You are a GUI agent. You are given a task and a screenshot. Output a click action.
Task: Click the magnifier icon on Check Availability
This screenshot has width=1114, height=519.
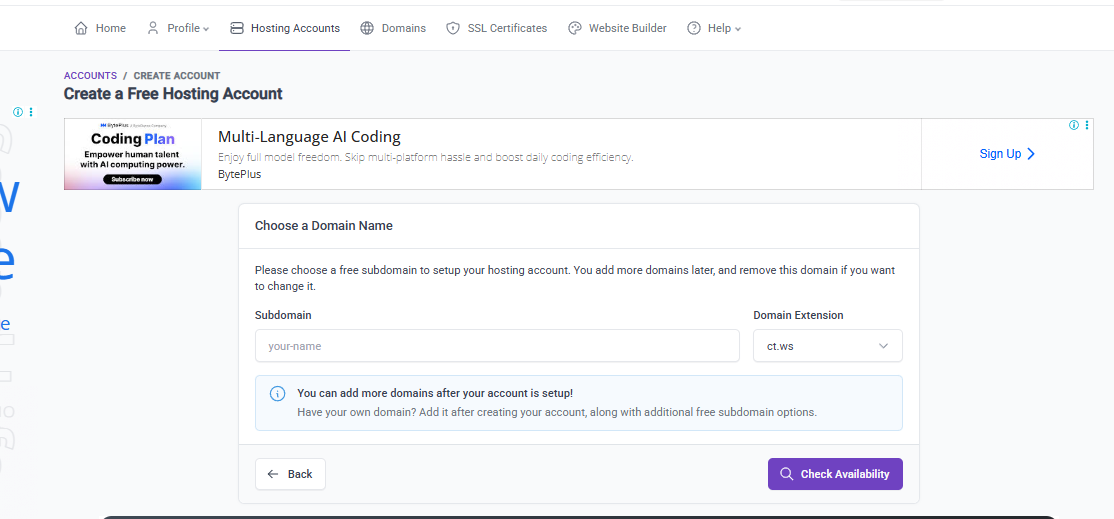coord(787,474)
